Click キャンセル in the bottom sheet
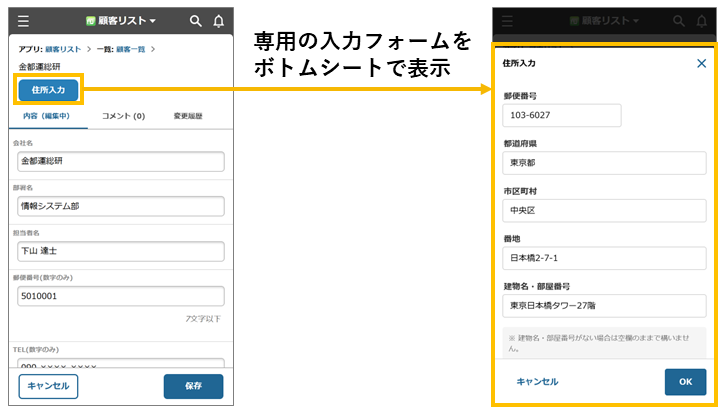This screenshot has height=416, width=725. [x=537, y=382]
